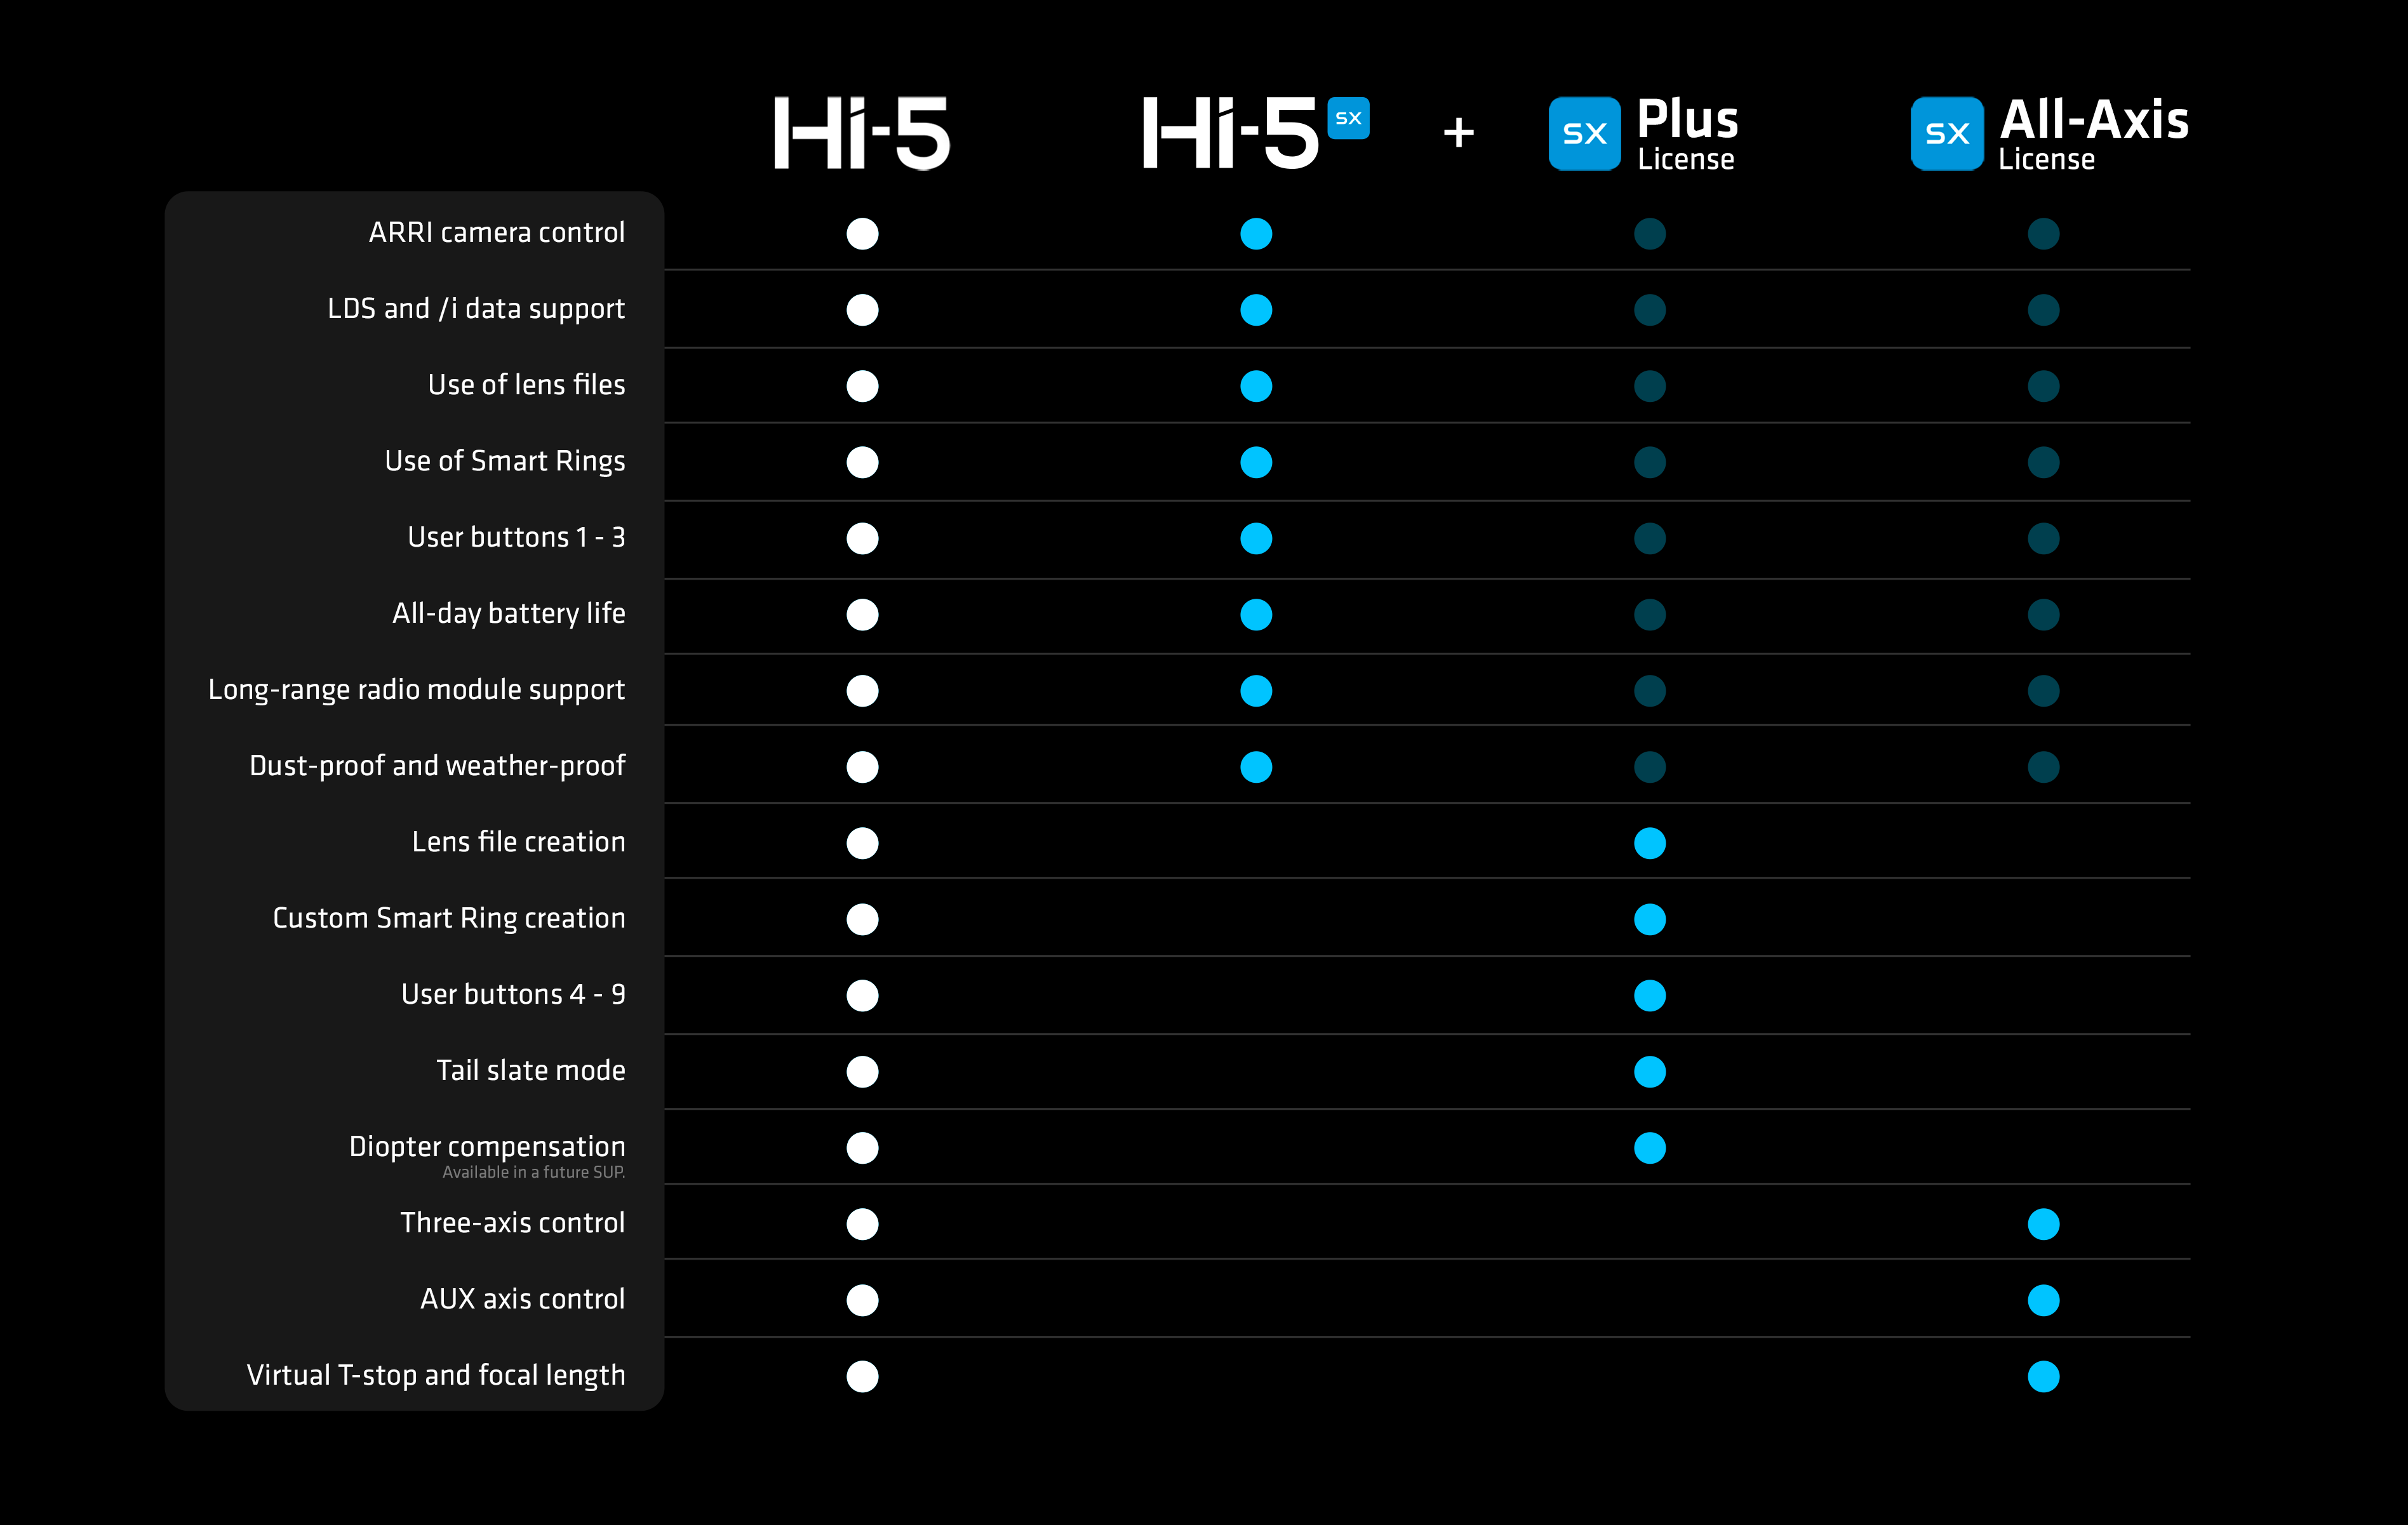The height and width of the screenshot is (1525, 2408).
Task: Click the white Hi-5 dot for User buttons 4 - 9
Action: (862, 996)
